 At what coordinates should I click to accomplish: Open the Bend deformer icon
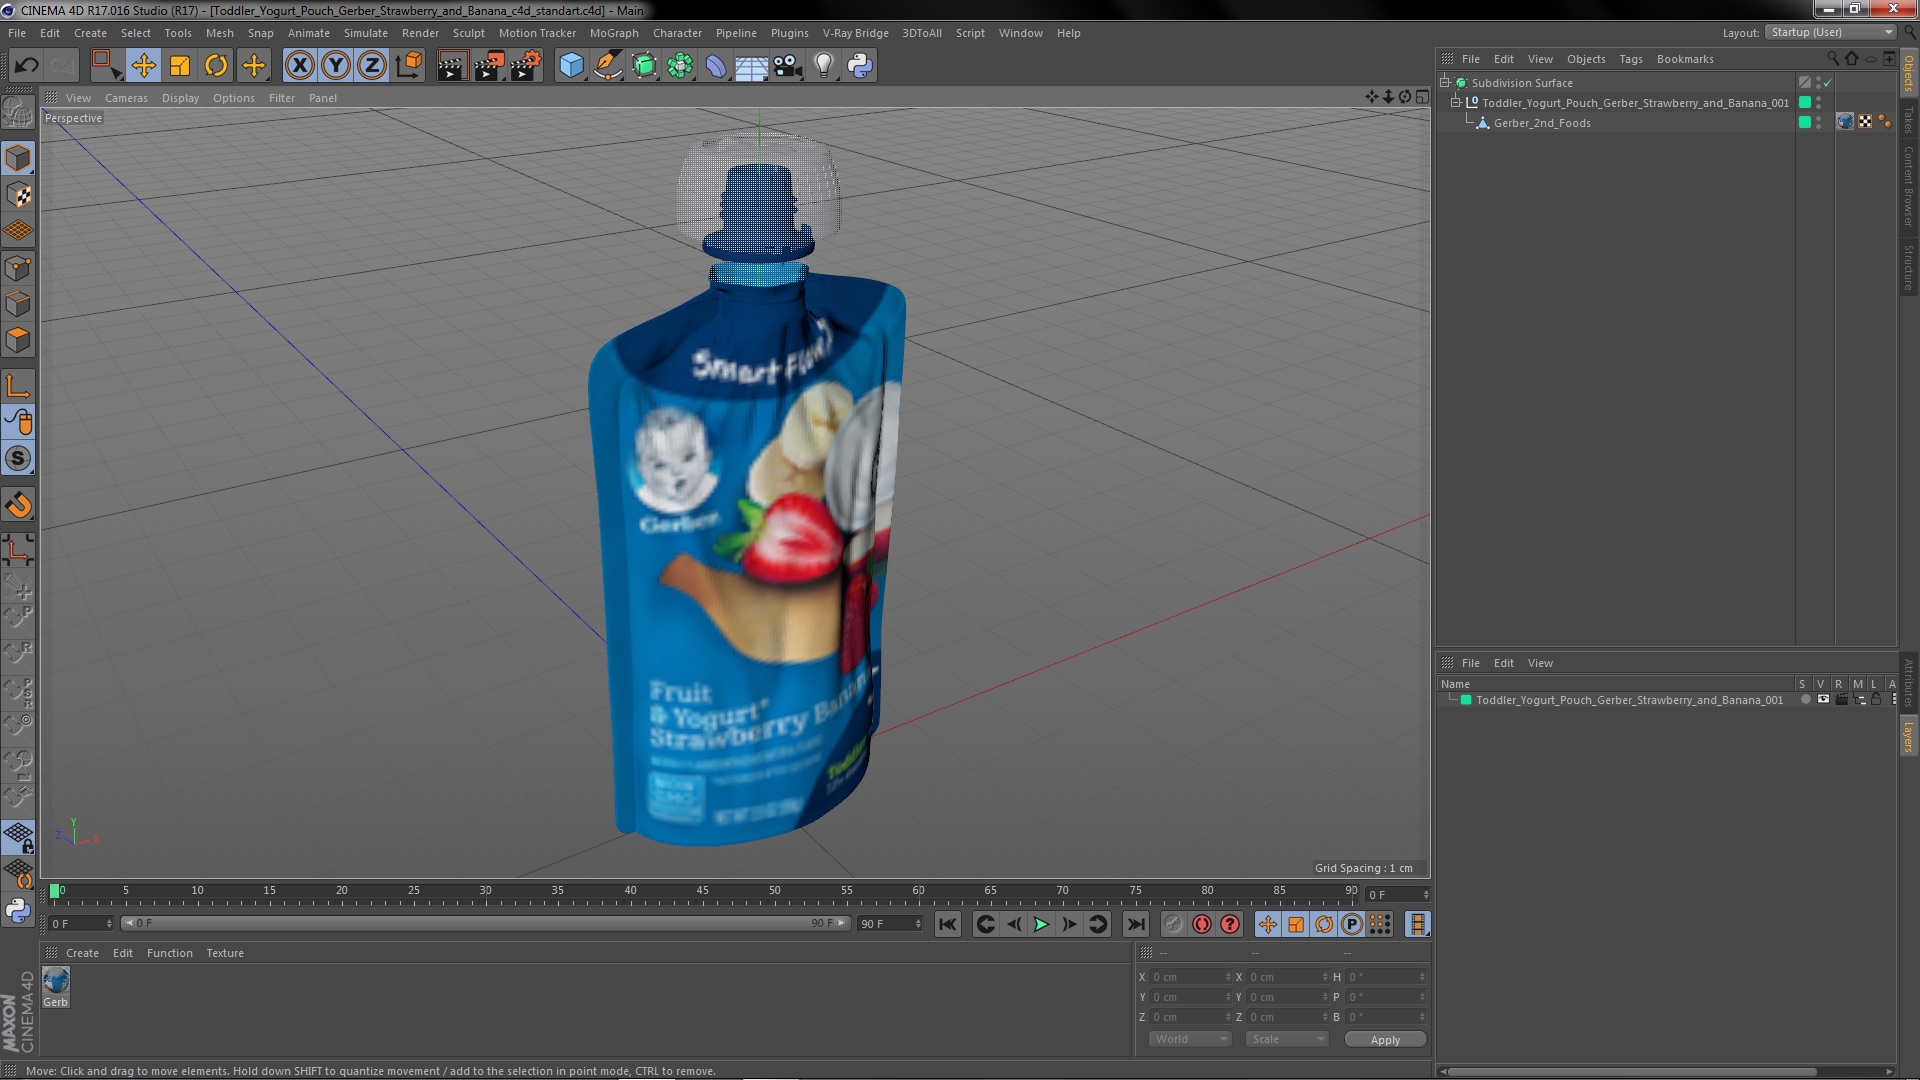(716, 66)
